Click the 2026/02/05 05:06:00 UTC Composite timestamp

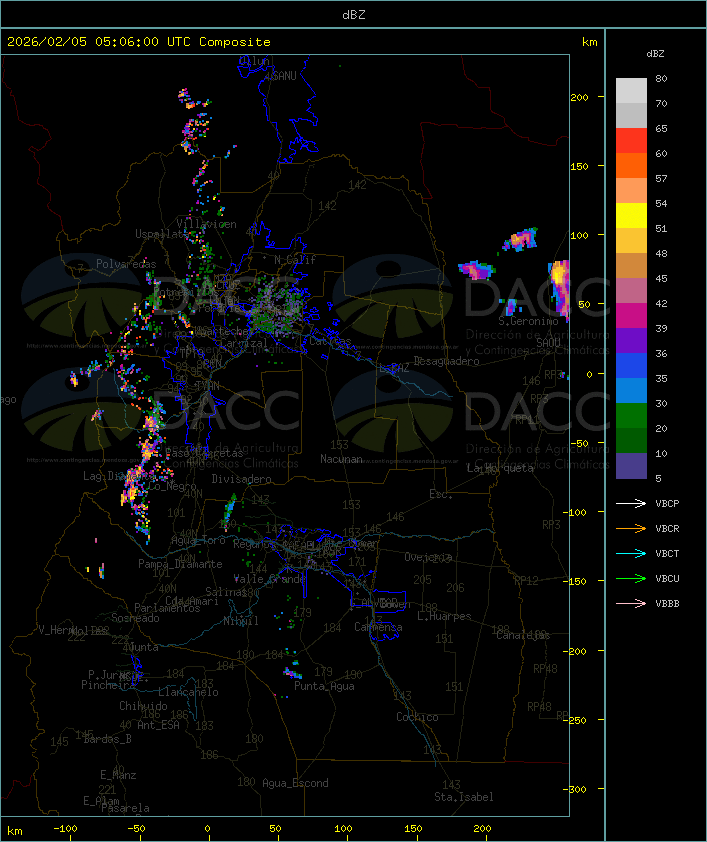click(x=139, y=42)
